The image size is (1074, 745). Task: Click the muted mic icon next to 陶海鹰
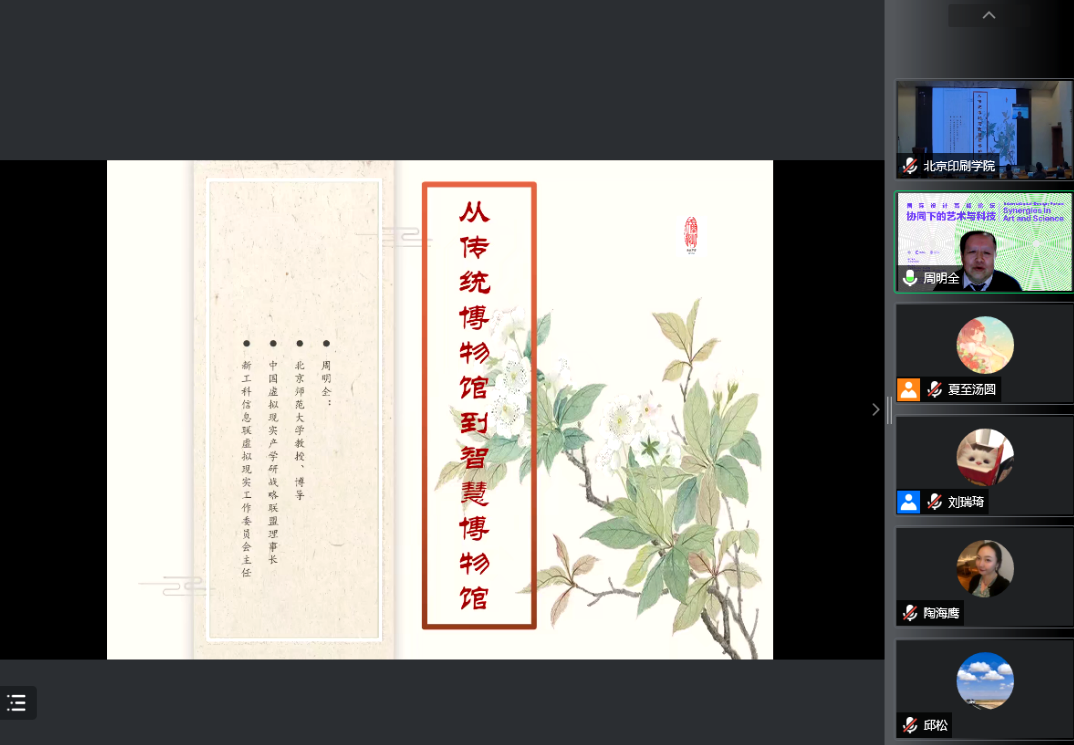click(x=910, y=613)
